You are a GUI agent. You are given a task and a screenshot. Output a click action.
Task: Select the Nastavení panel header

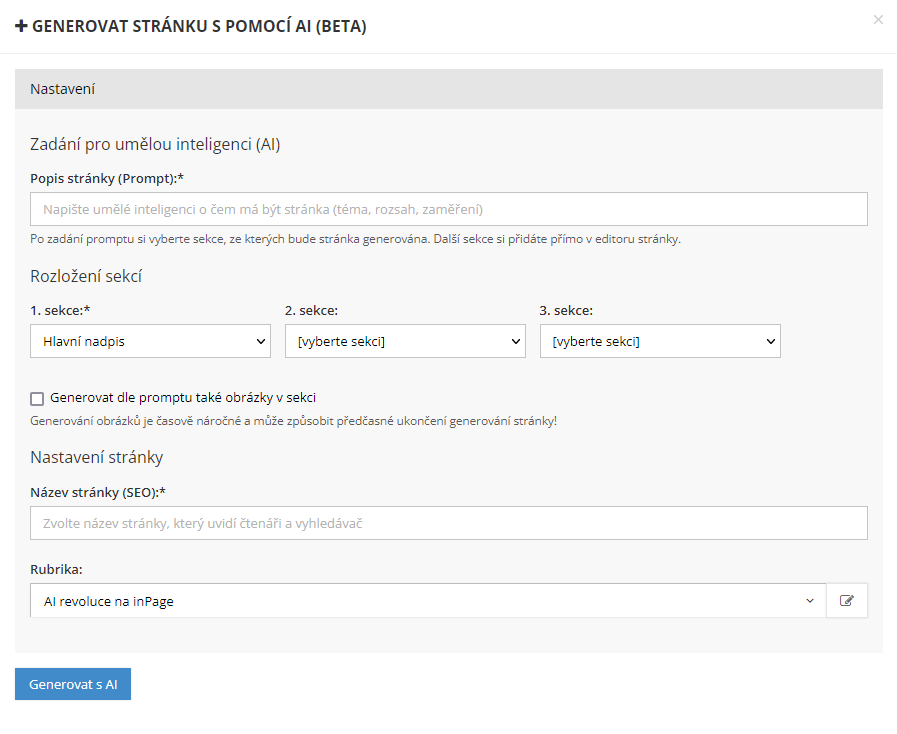(448, 89)
